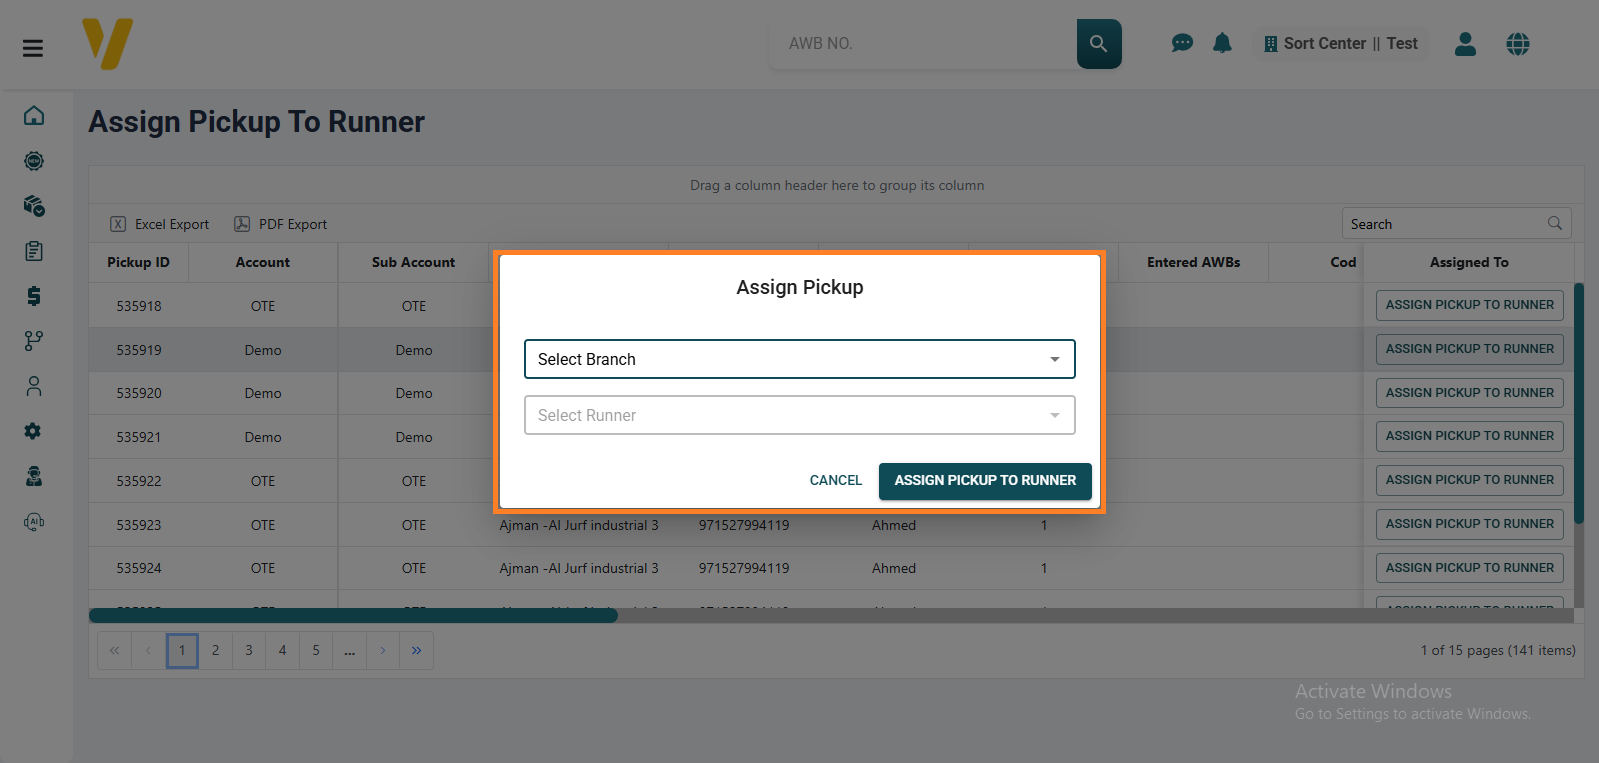The width and height of the screenshot is (1599, 763).
Task: Open the clipboard reports sidebar icon
Action: click(x=34, y=251)
